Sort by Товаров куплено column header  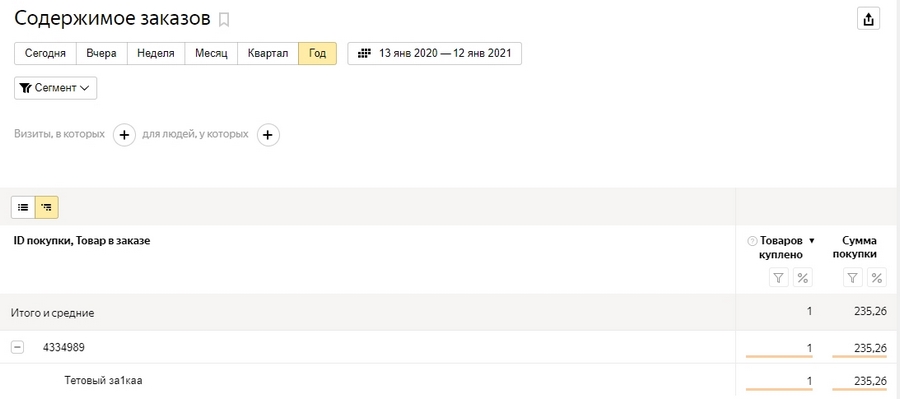pyautogui.click(x=781, y=247)
